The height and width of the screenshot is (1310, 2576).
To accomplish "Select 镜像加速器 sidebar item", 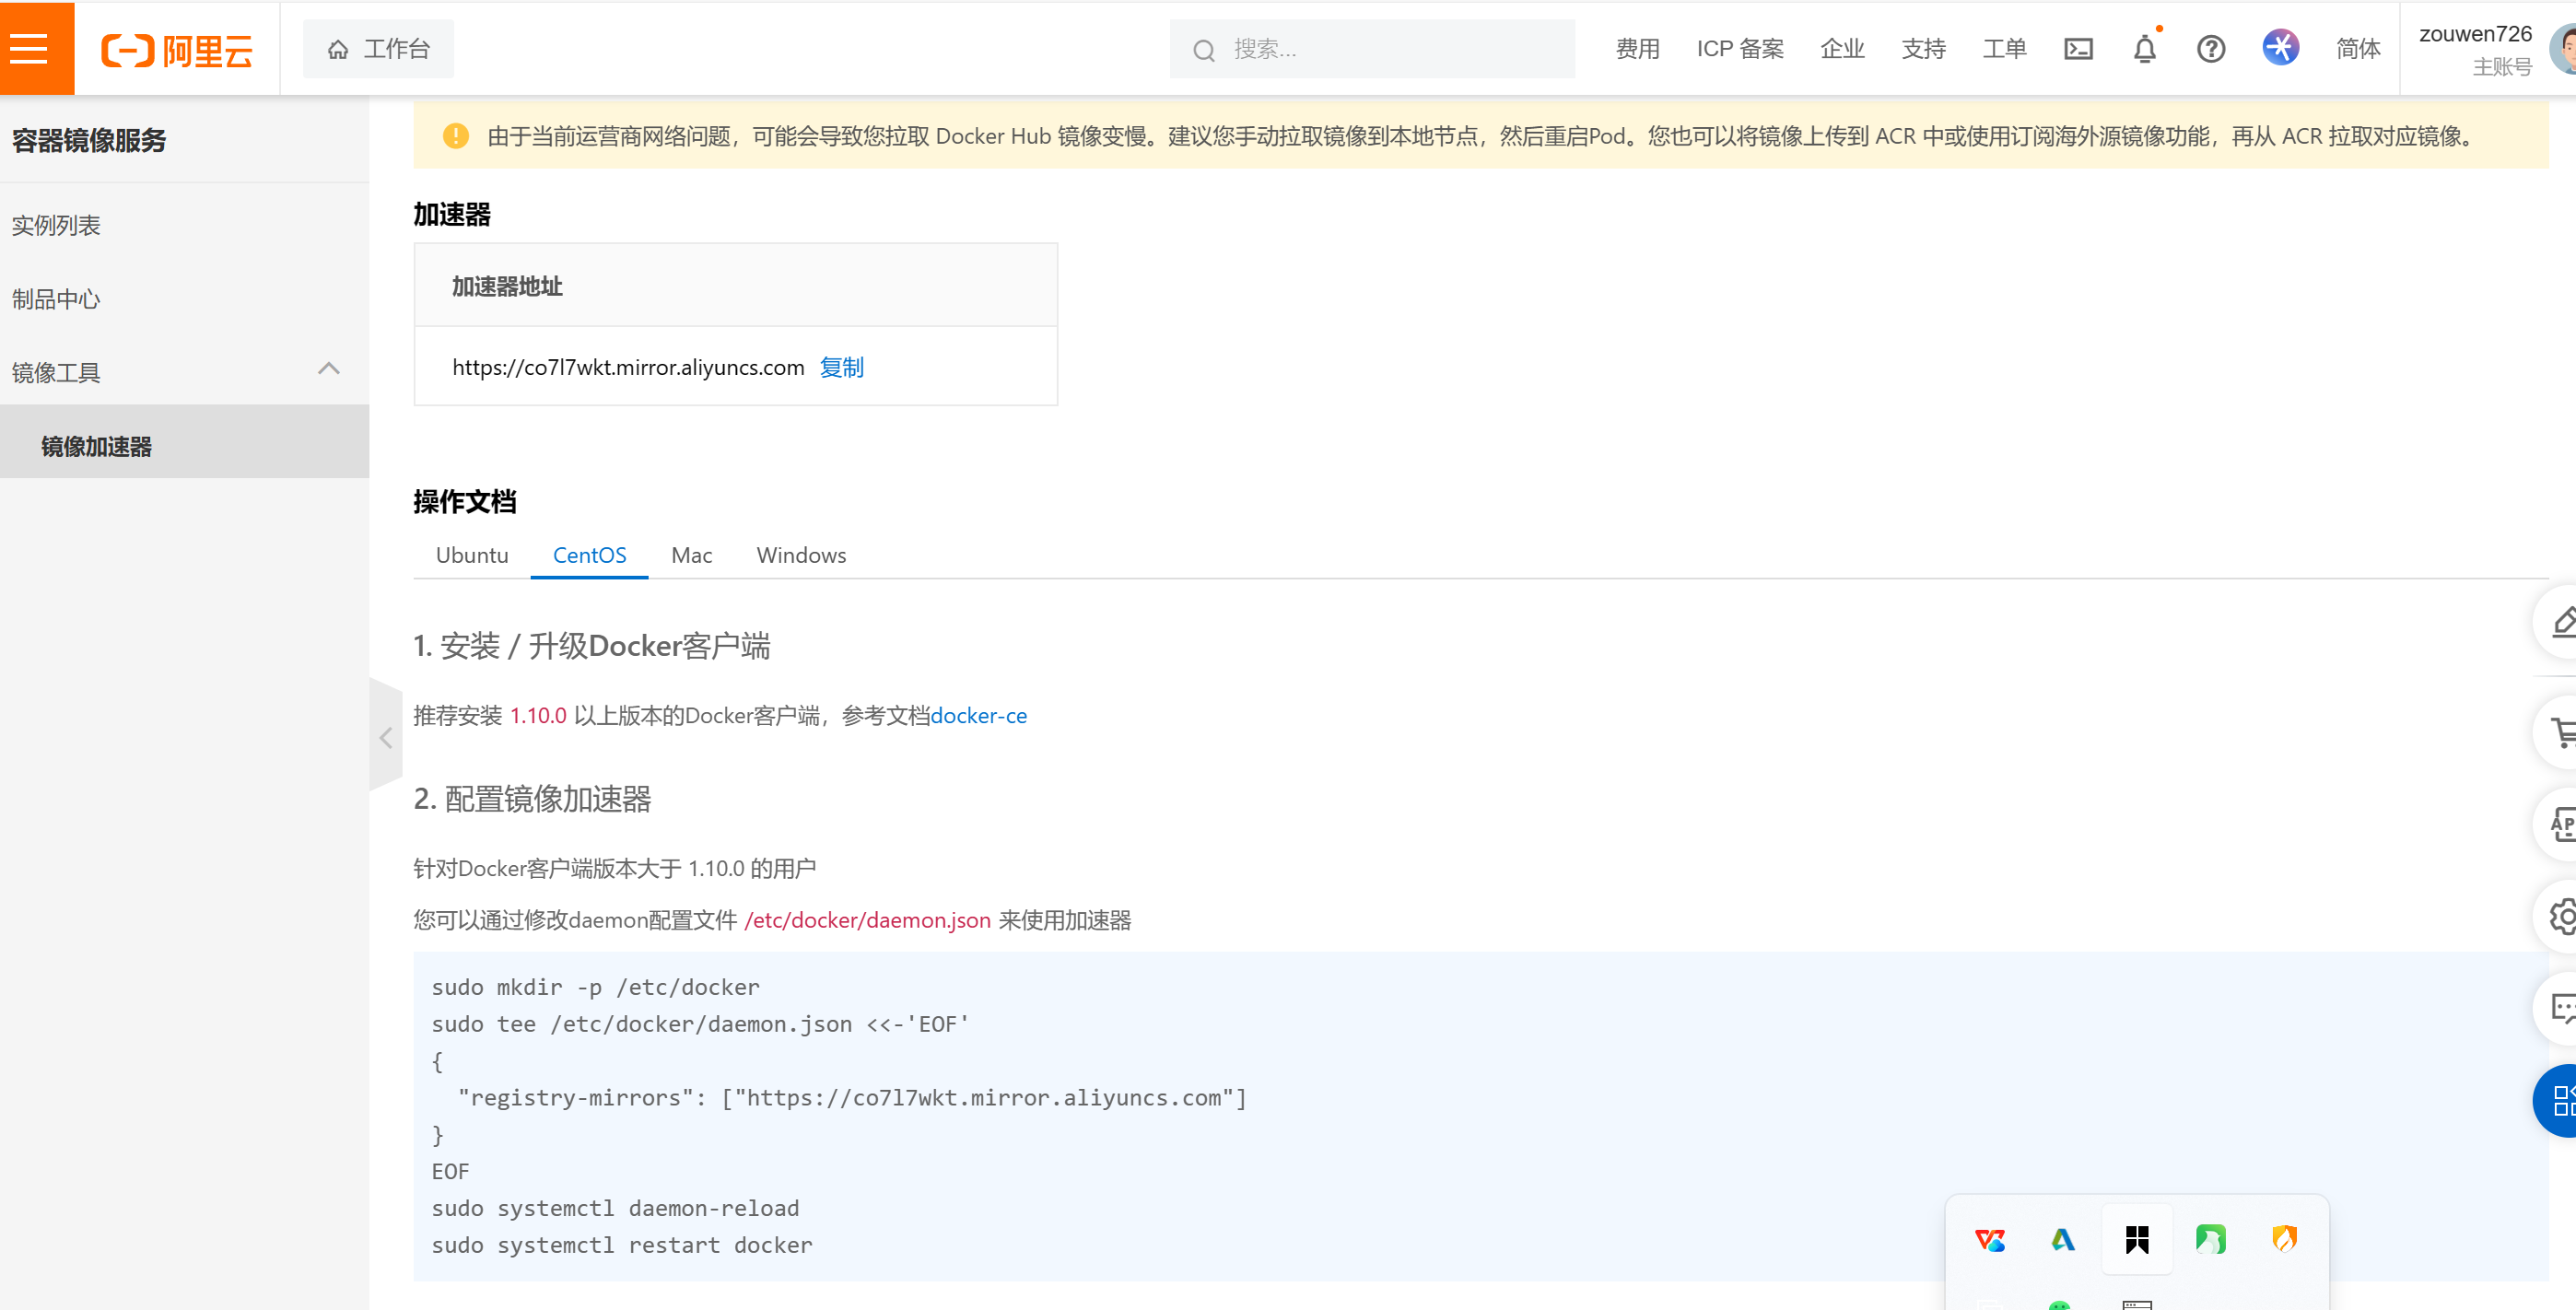I will pyautogui.click(x=185, y=442).
